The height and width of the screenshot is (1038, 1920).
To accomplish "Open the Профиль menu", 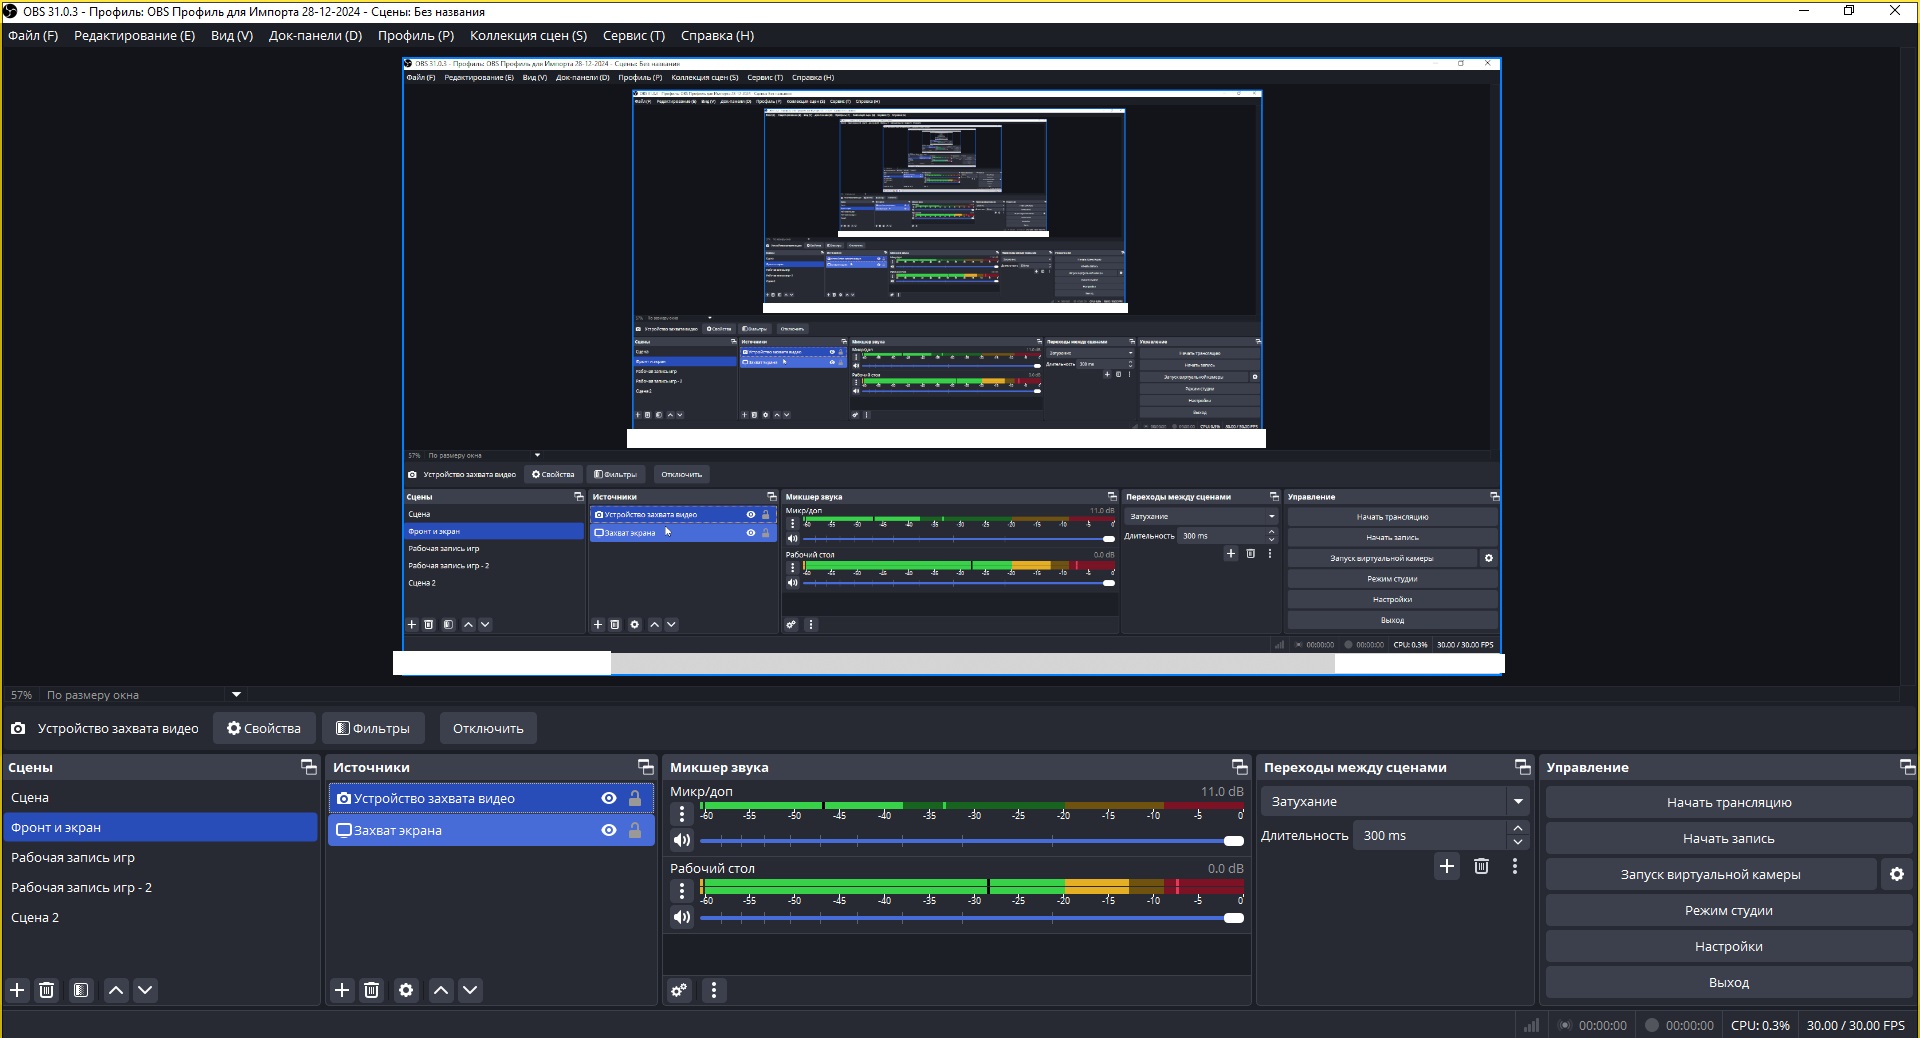I will [416, 36].
